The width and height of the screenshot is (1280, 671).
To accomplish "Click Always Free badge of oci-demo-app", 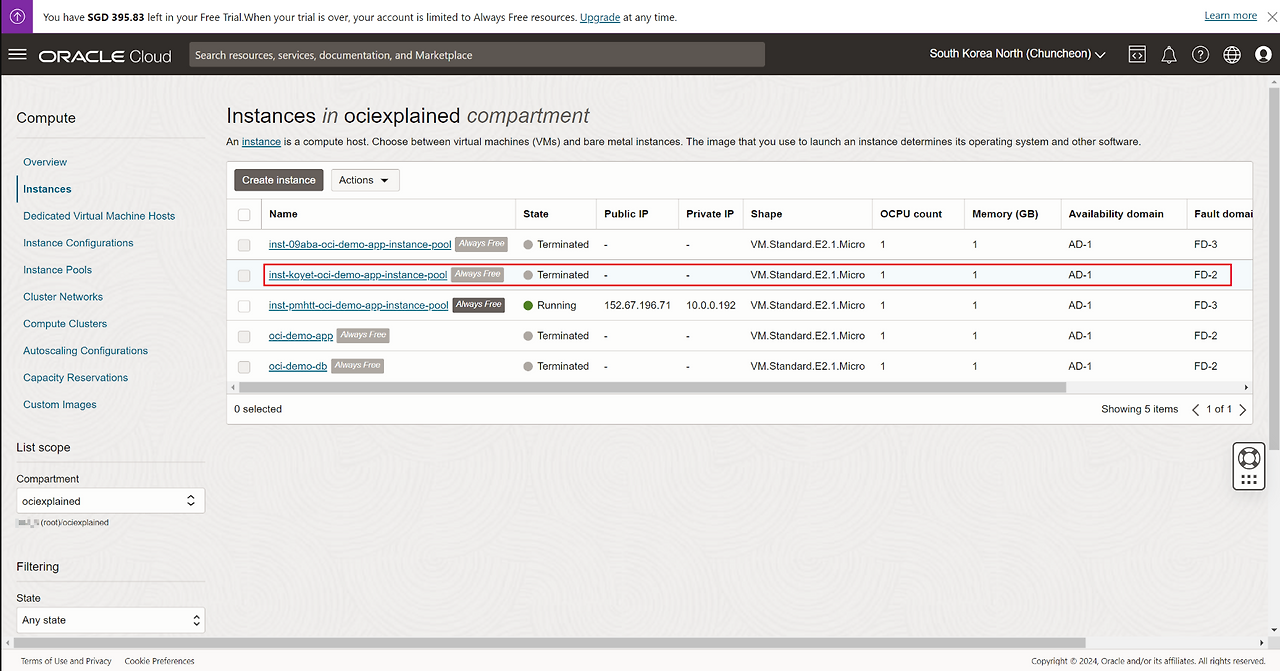I will 363,335.
